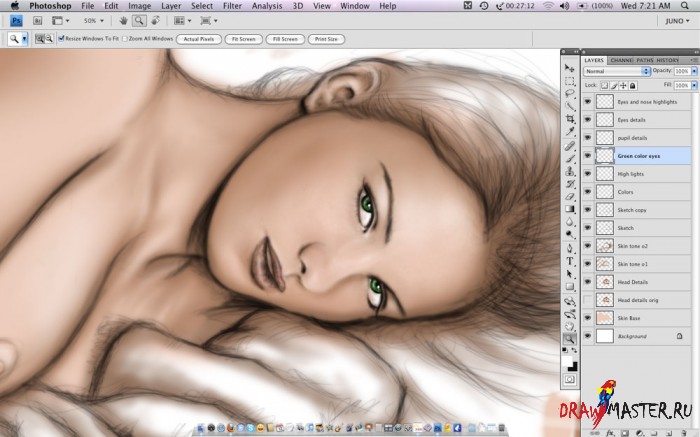700x437 pixels.
Task: Toggle Quick Mask mode button
Action: click(x=570, y=379)
